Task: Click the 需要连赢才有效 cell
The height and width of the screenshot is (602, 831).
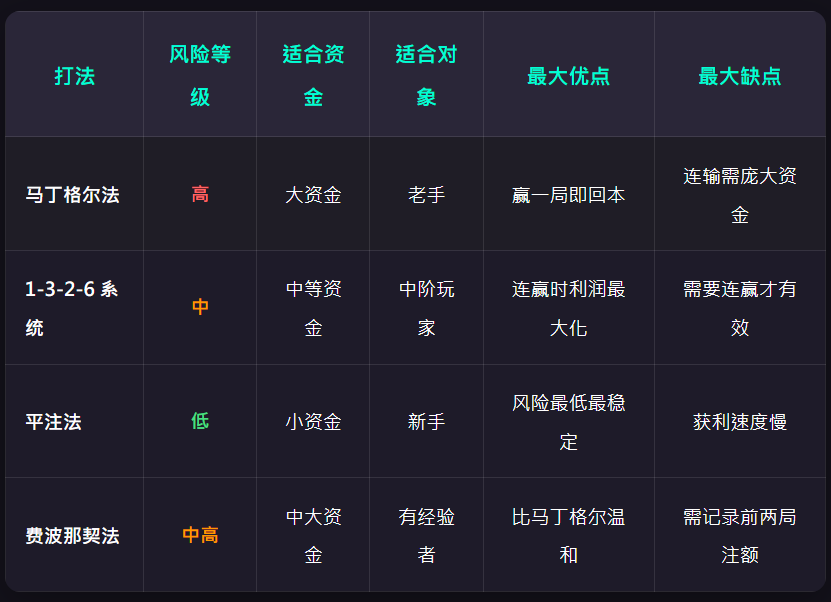Action: pos(740,308)
